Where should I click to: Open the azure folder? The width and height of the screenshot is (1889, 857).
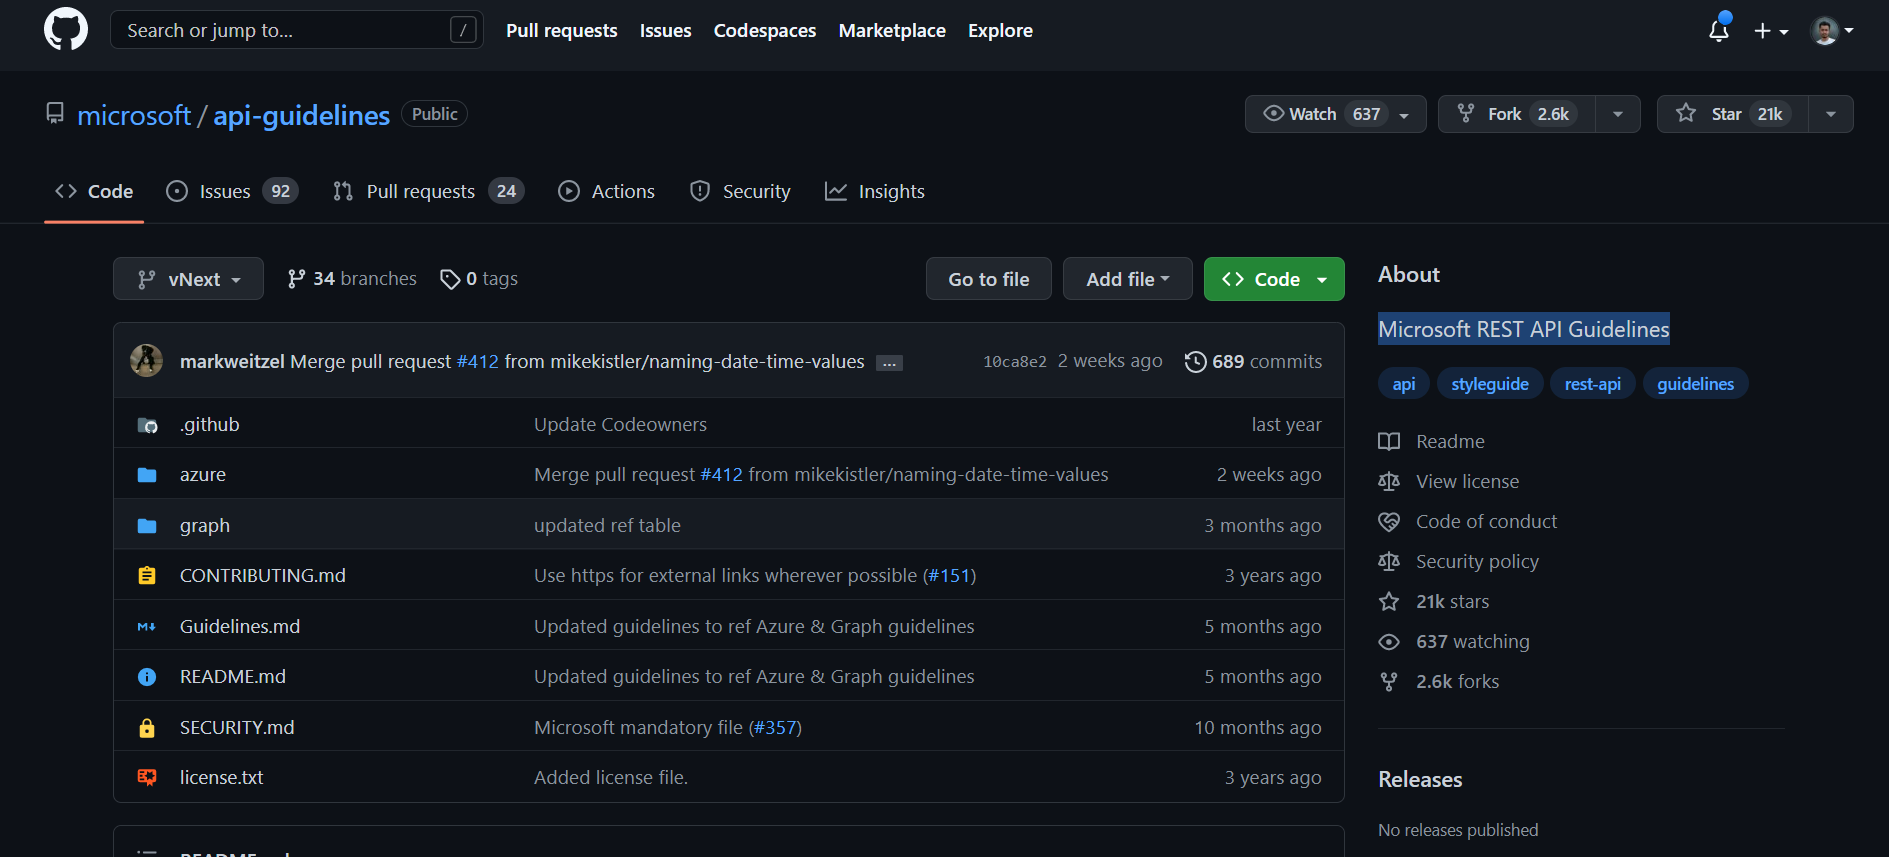pyautogui.click(x=203, y=474)
